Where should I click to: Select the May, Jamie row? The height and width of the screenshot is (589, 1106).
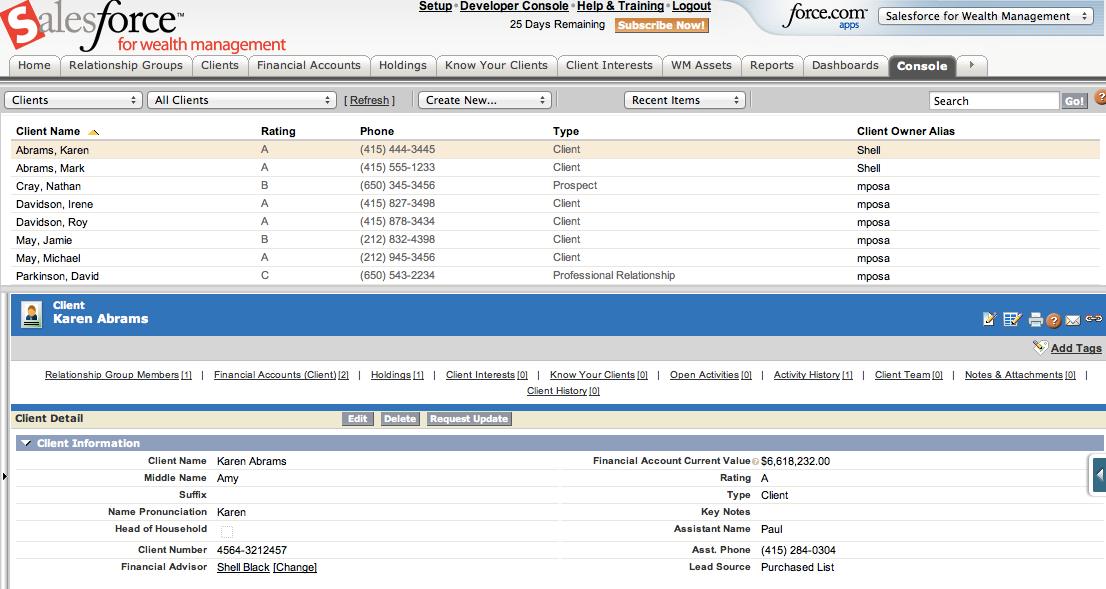tap(555, 240)
